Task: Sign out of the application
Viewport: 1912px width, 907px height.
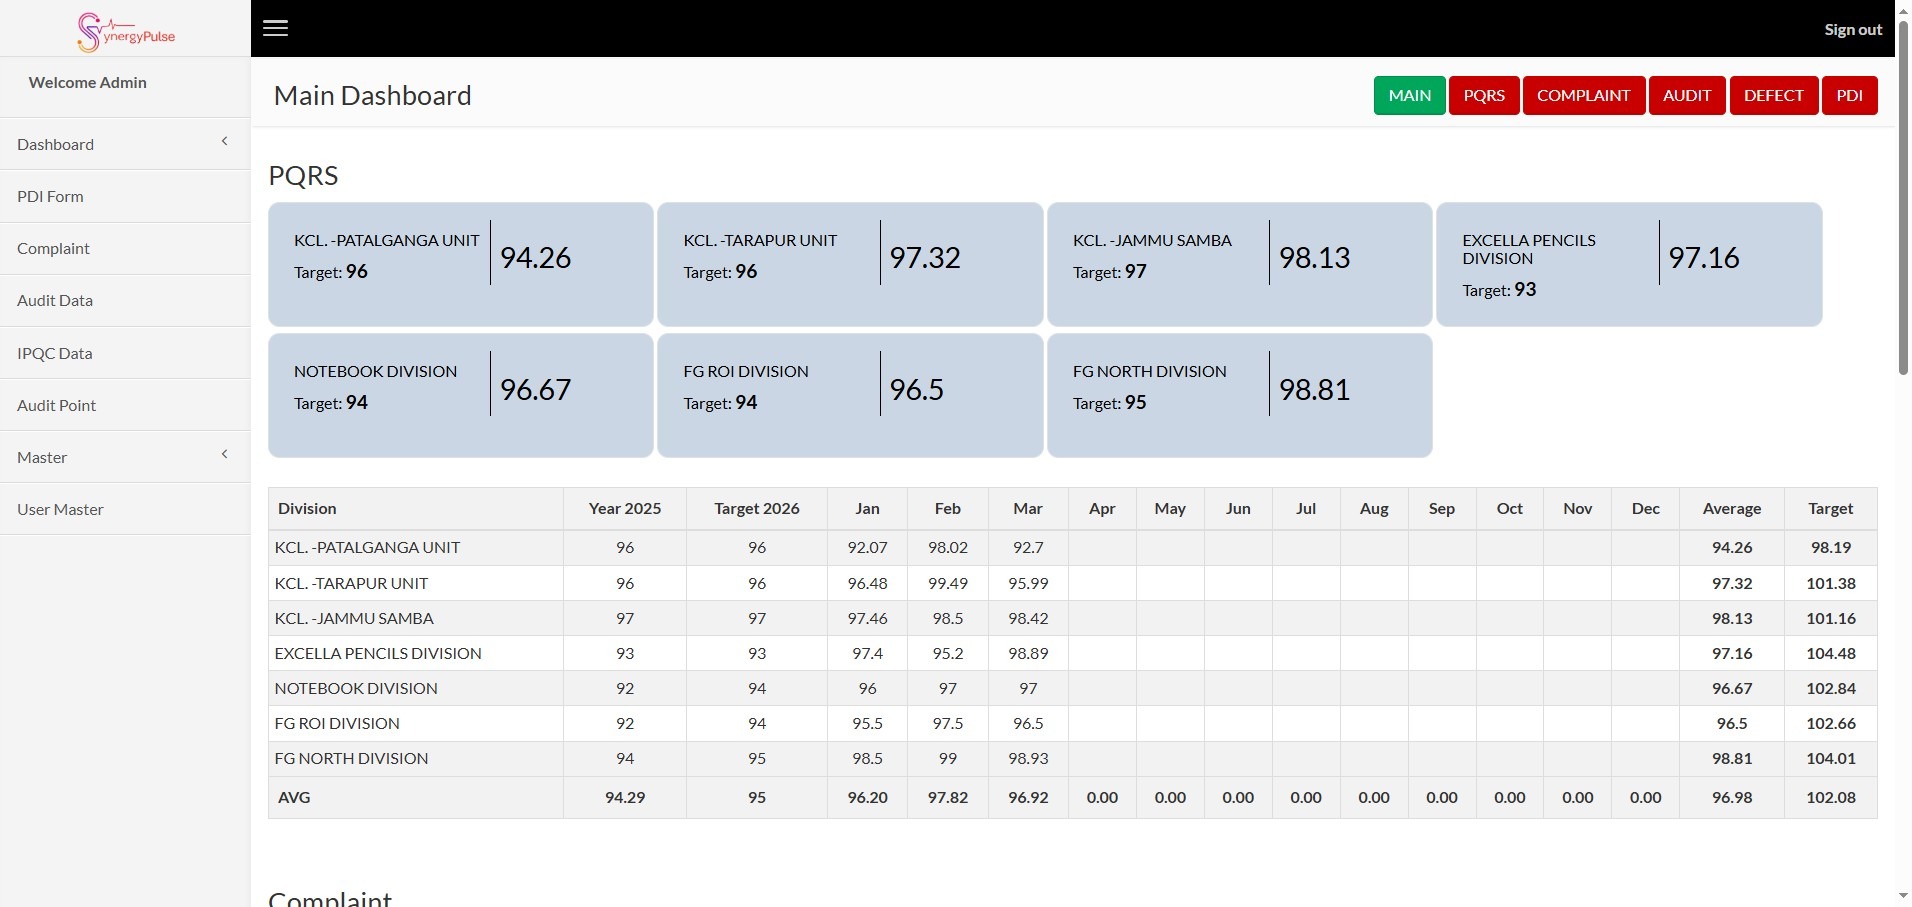Action: 1853,29
